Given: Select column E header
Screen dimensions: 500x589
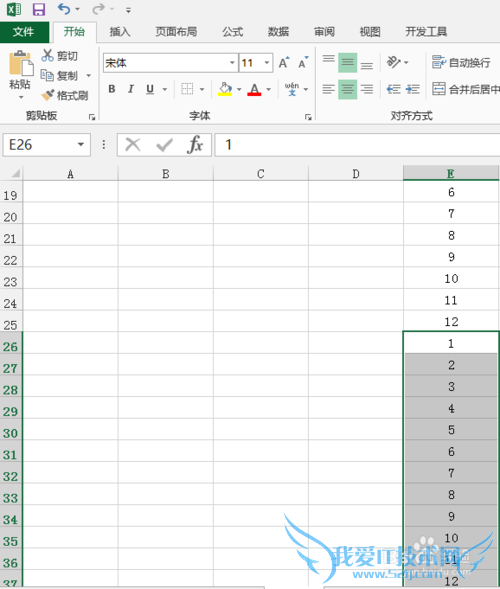Looking at the screenshot, I should [x=451, y=173].
